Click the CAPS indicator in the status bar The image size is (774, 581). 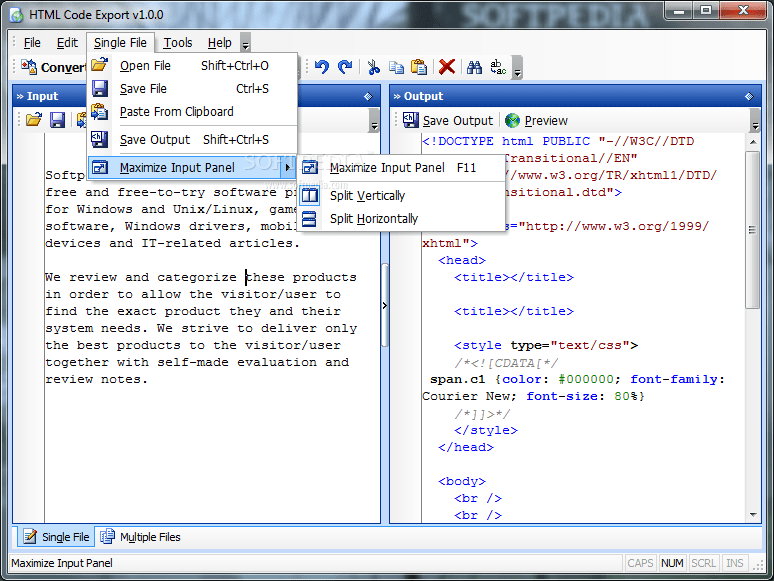(x=640, y=563)
